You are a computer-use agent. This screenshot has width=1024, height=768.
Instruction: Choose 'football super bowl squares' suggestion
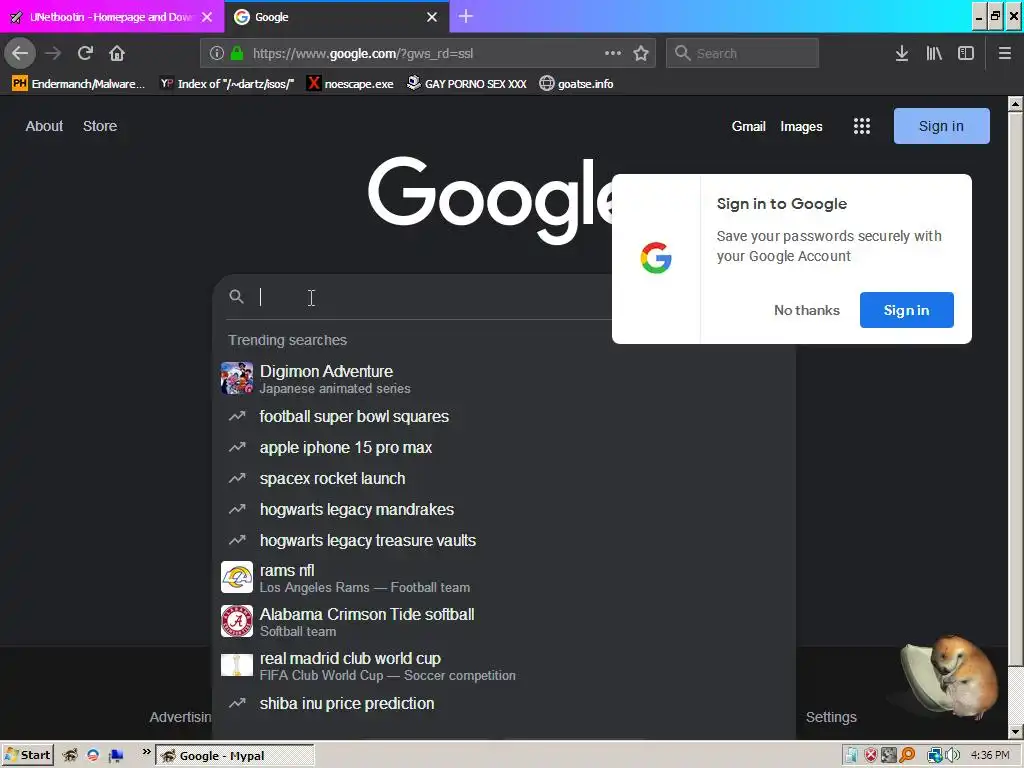504,416
